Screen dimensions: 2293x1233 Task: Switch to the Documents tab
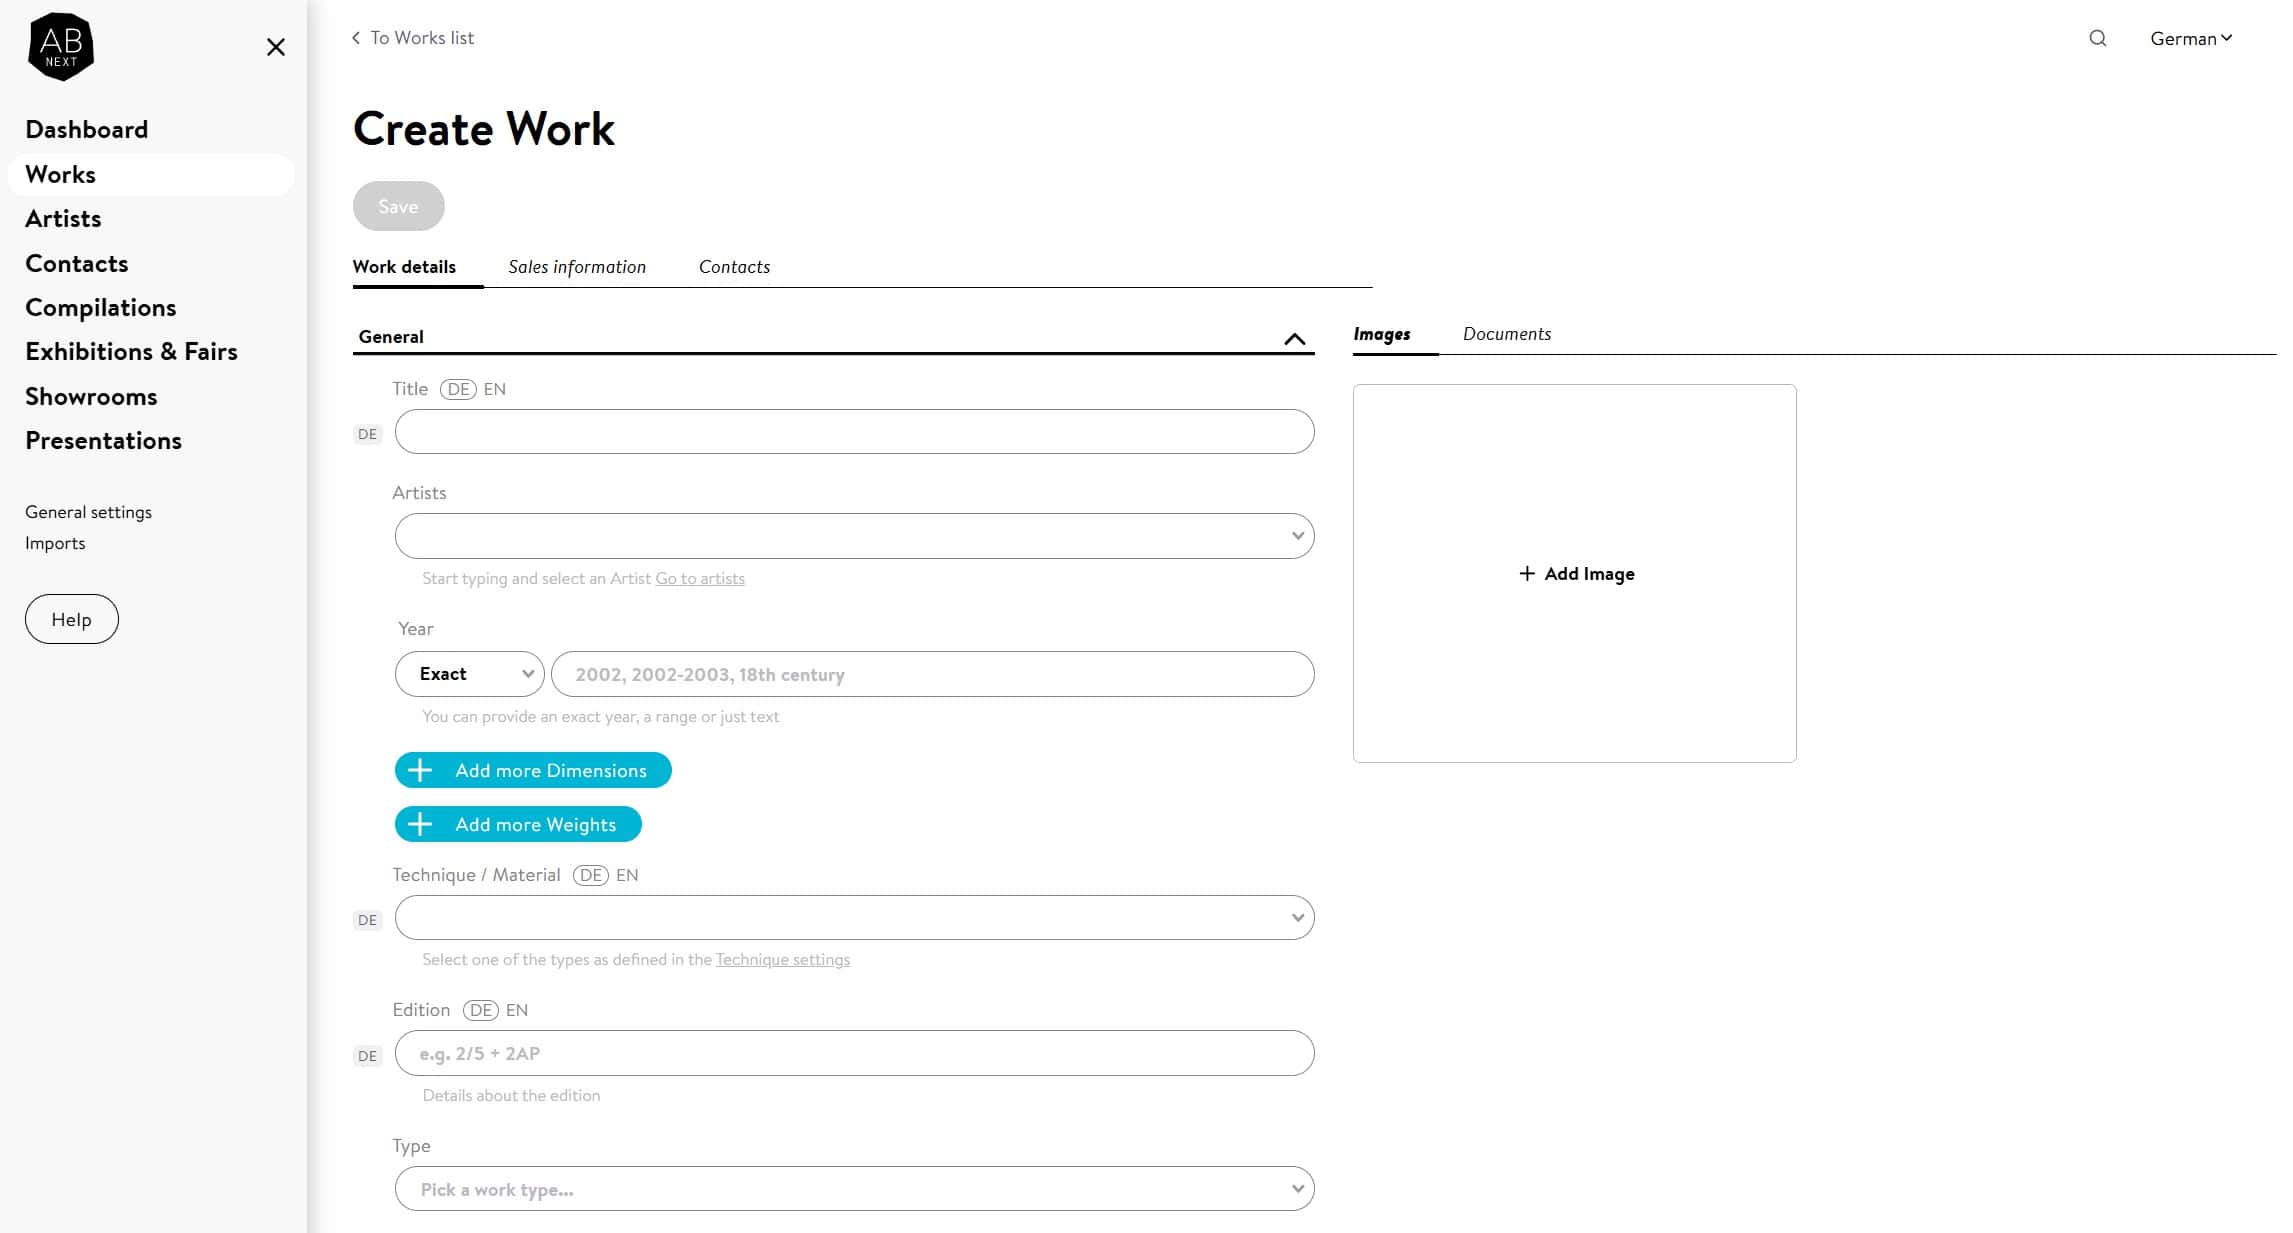tap(1507, 334)
